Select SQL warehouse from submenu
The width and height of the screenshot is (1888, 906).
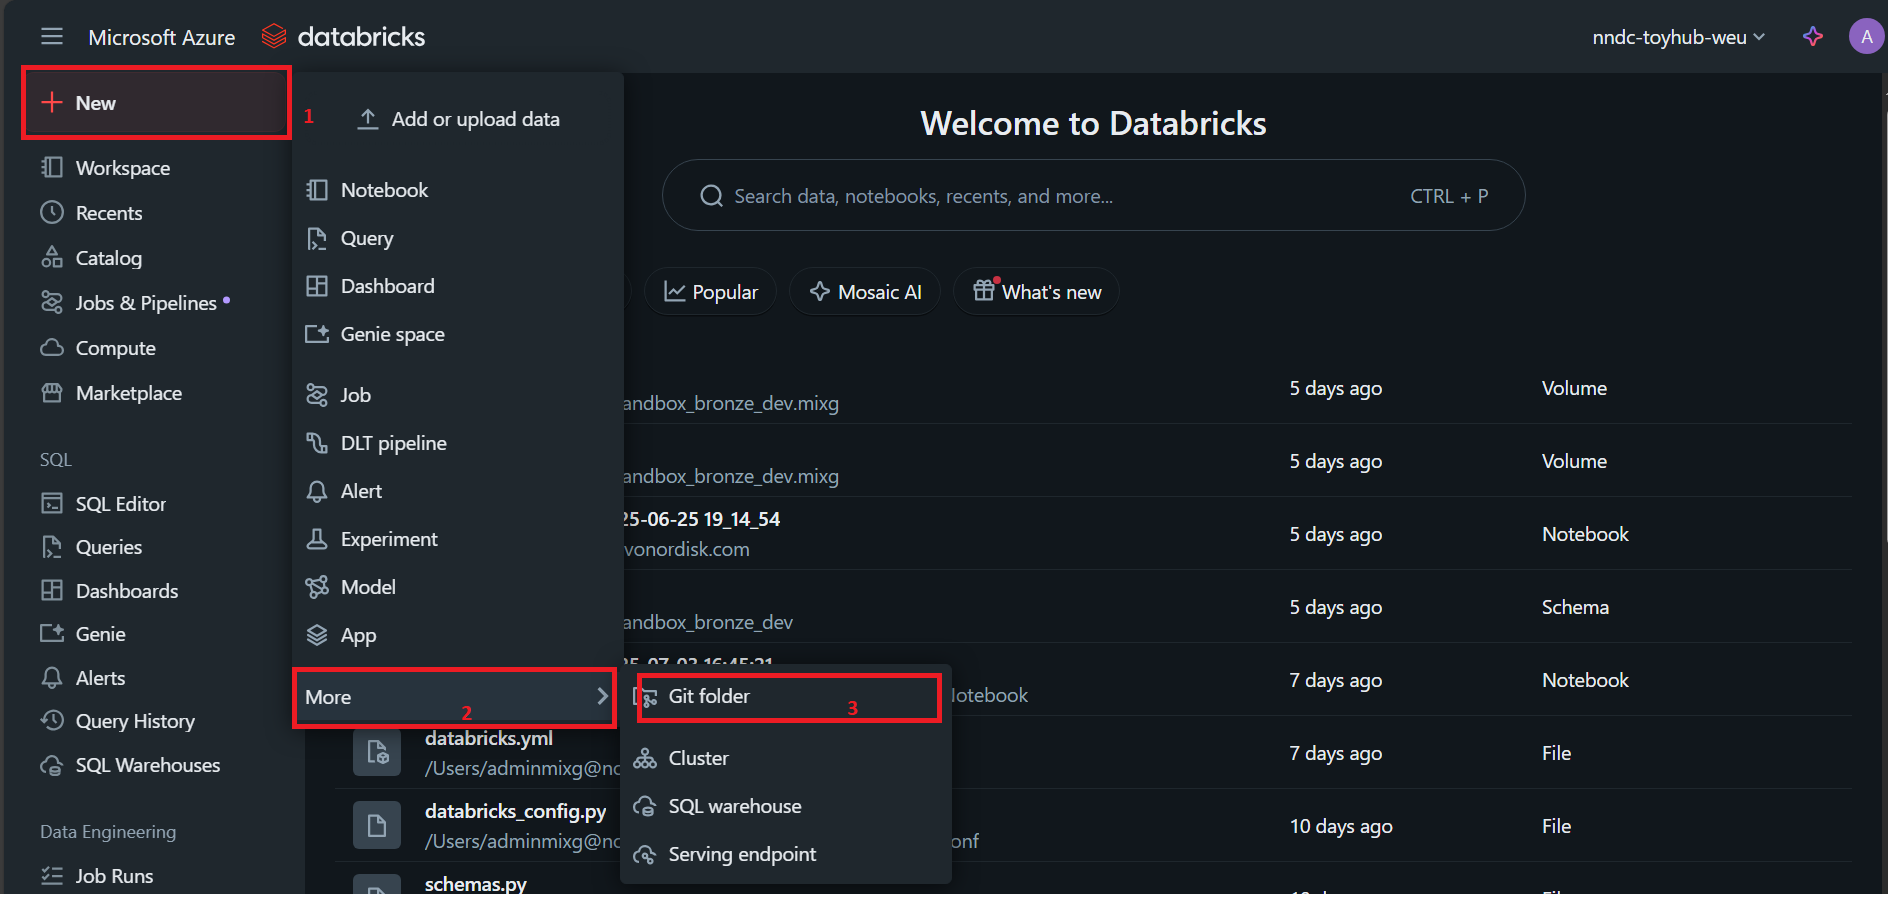coord(786,806)
